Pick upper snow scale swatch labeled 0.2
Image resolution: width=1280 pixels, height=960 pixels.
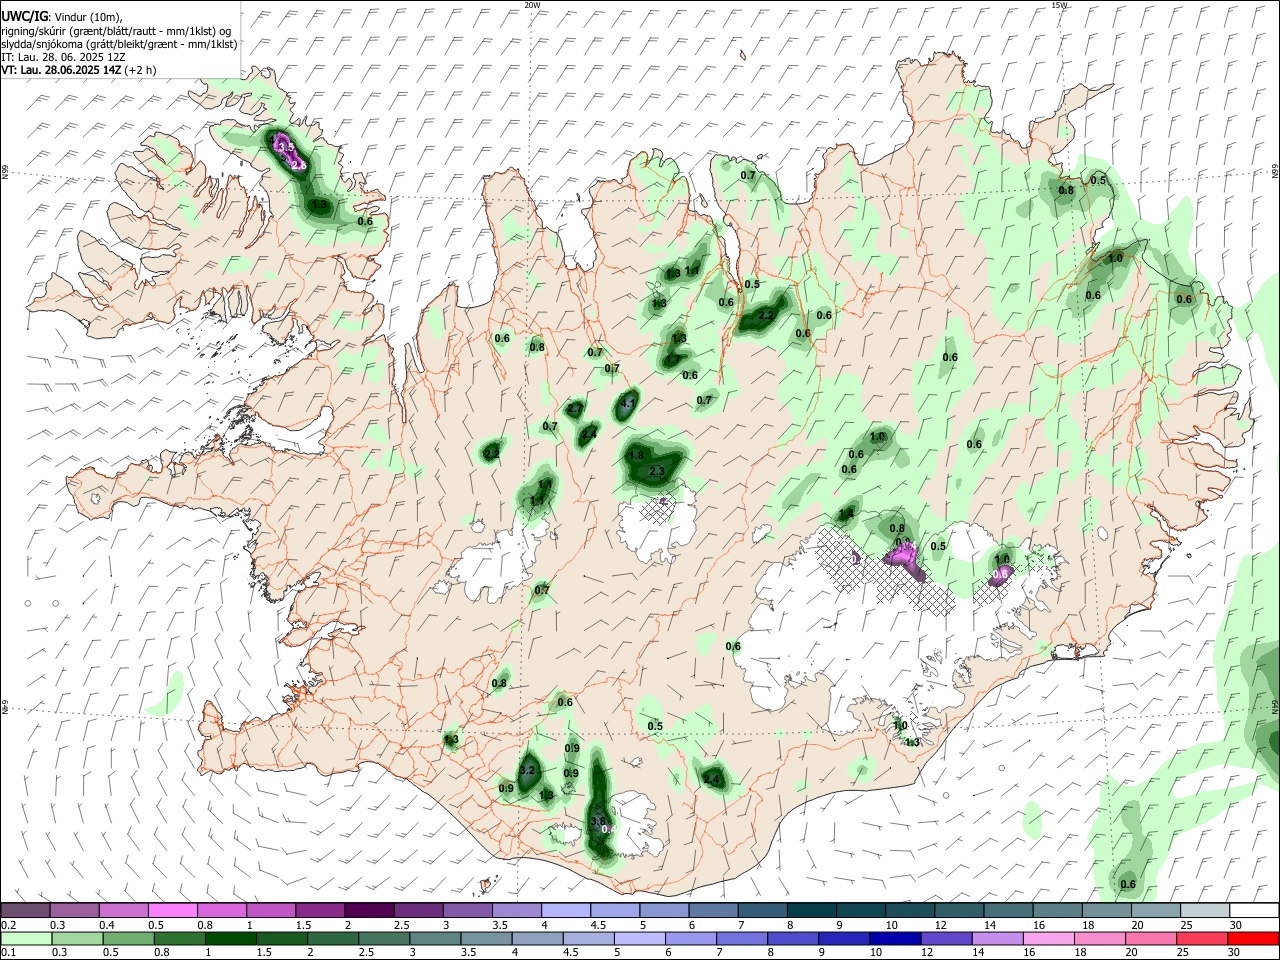click(x=25, y=910)
